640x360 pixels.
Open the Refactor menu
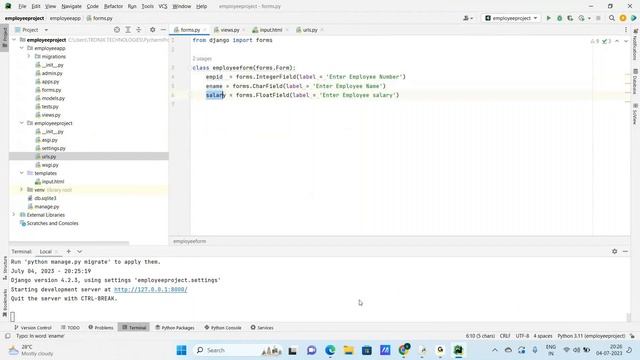(x=113, y=6)
